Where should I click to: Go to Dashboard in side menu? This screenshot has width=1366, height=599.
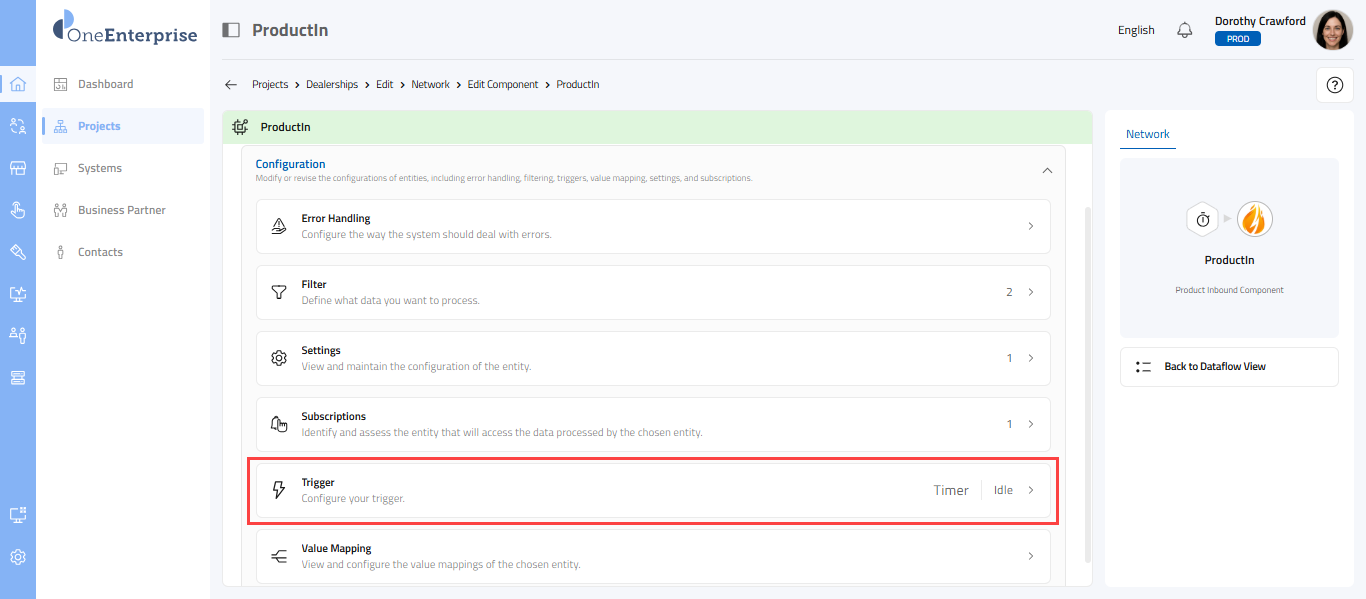tap(105, 84)
